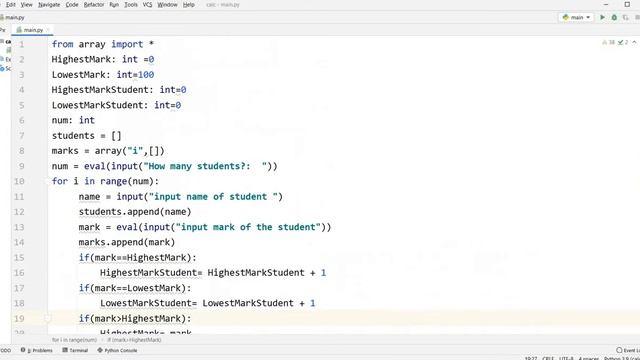The width and height of the screenshot is (640, 360).
Task: Open the Help menu
Action: (189, 5)
